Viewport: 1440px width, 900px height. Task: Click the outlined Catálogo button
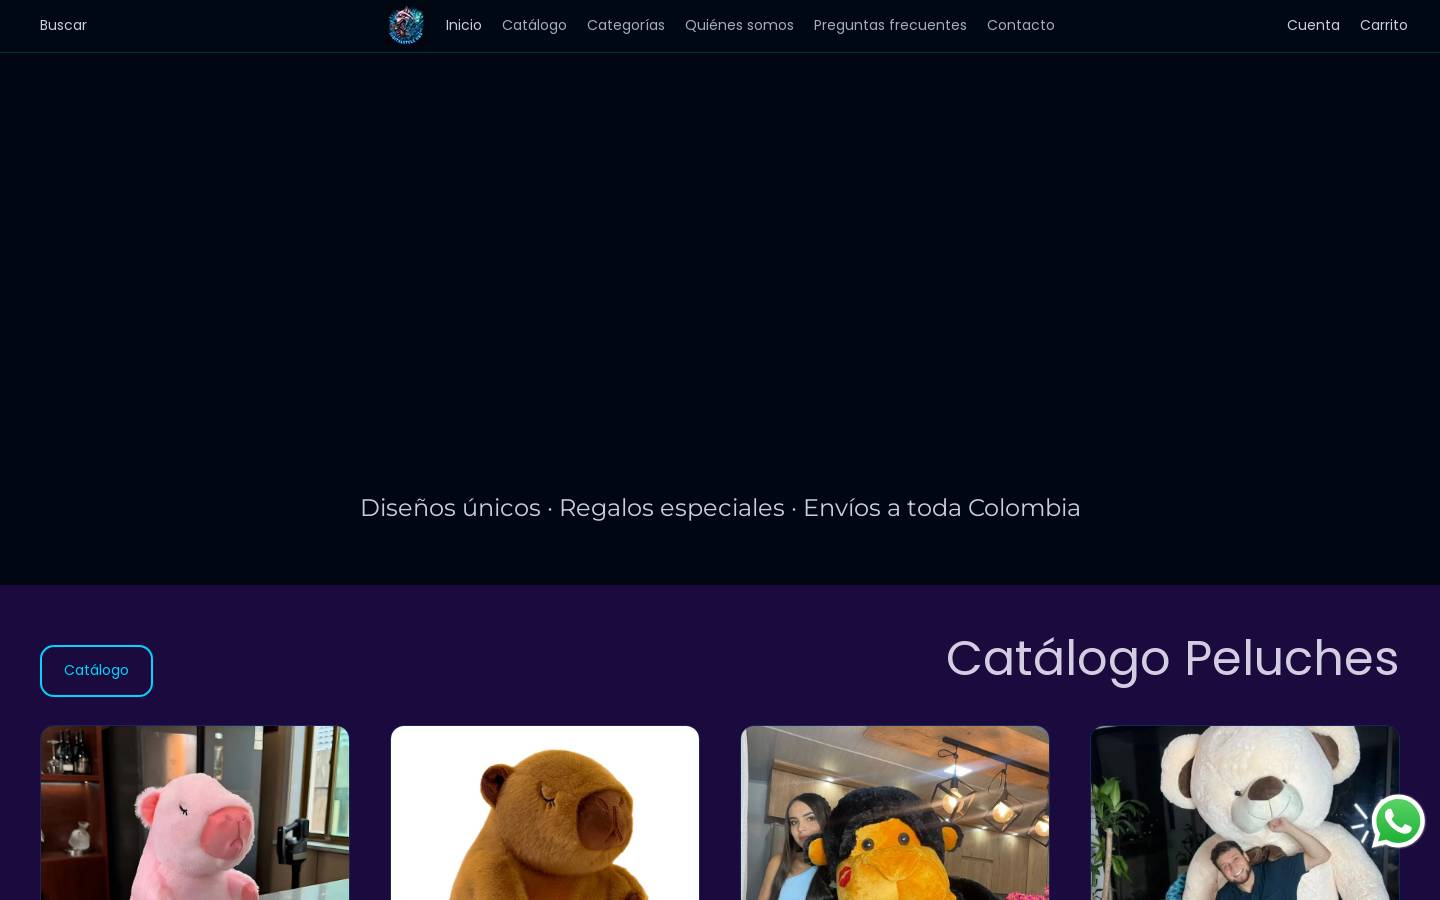[96, 671]
